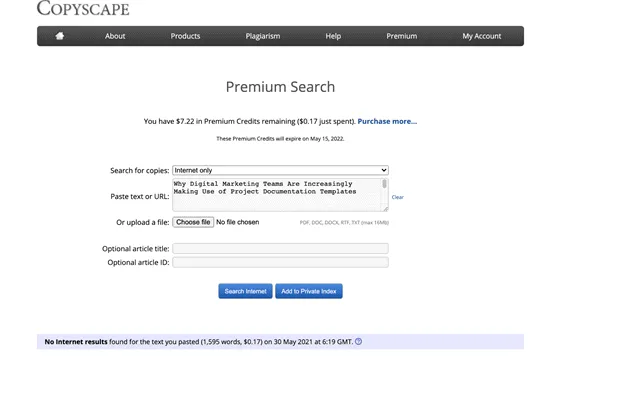Click the Choose file button

click(x=193, y=222)
